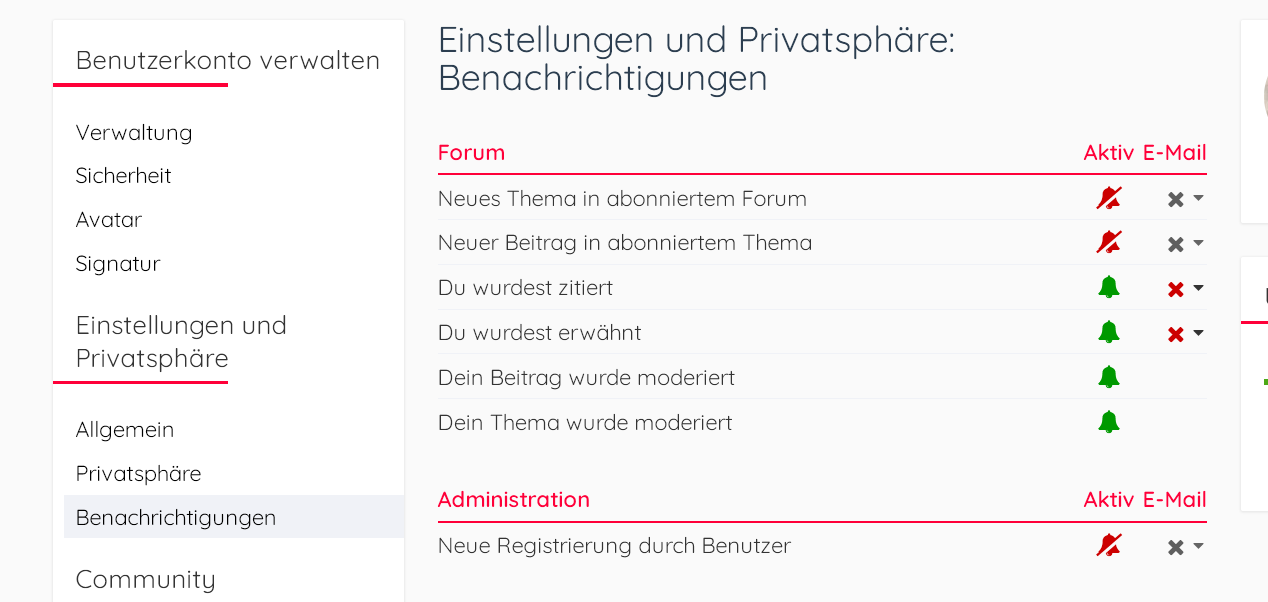This screenshot has width=1268, height=602.
Task: Open the Avatar settings page
Action: (x=109, y=220)
